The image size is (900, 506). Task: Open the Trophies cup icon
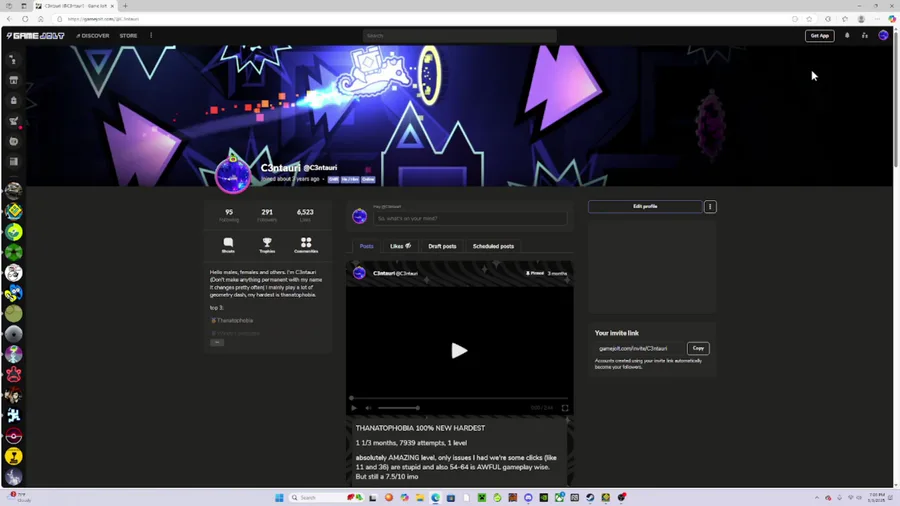tap(267, 245)
